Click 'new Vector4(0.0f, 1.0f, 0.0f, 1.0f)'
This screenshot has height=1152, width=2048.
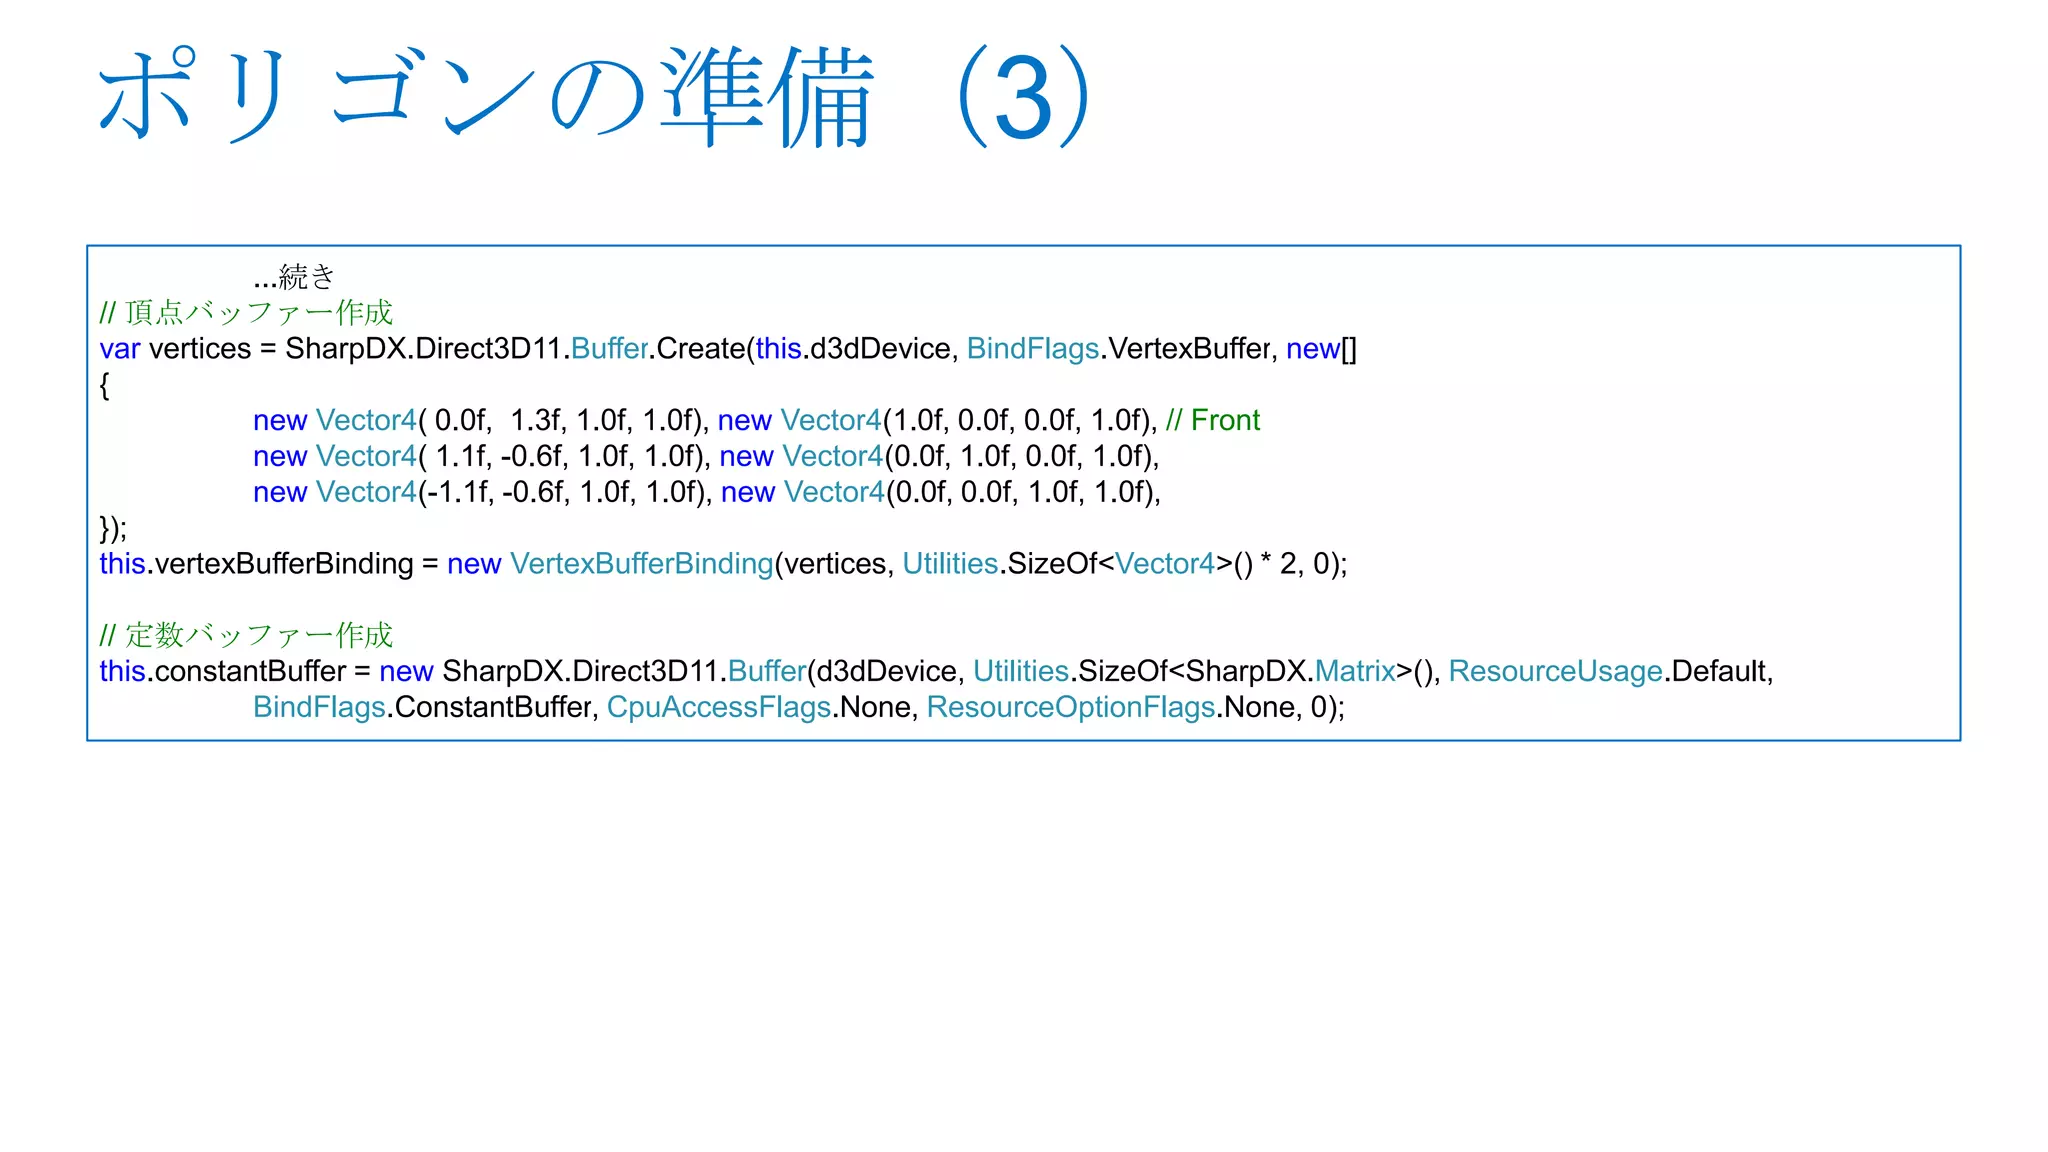coord(936,456)
